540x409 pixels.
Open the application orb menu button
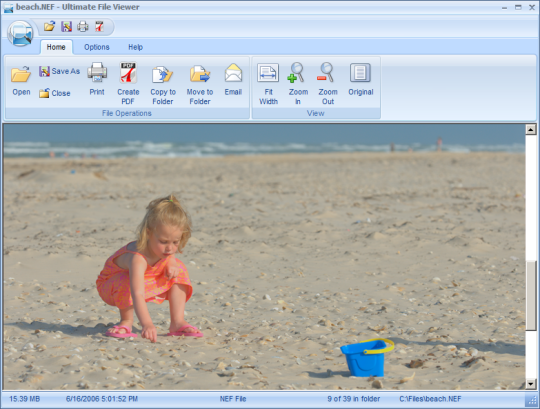(20, 33)
